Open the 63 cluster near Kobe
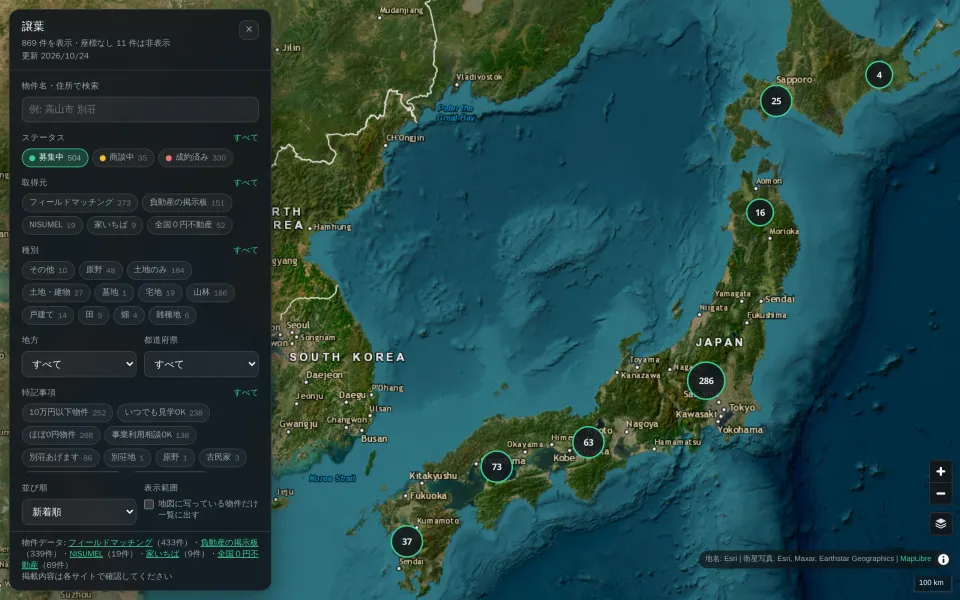960x600 pixels. [588, 442]
